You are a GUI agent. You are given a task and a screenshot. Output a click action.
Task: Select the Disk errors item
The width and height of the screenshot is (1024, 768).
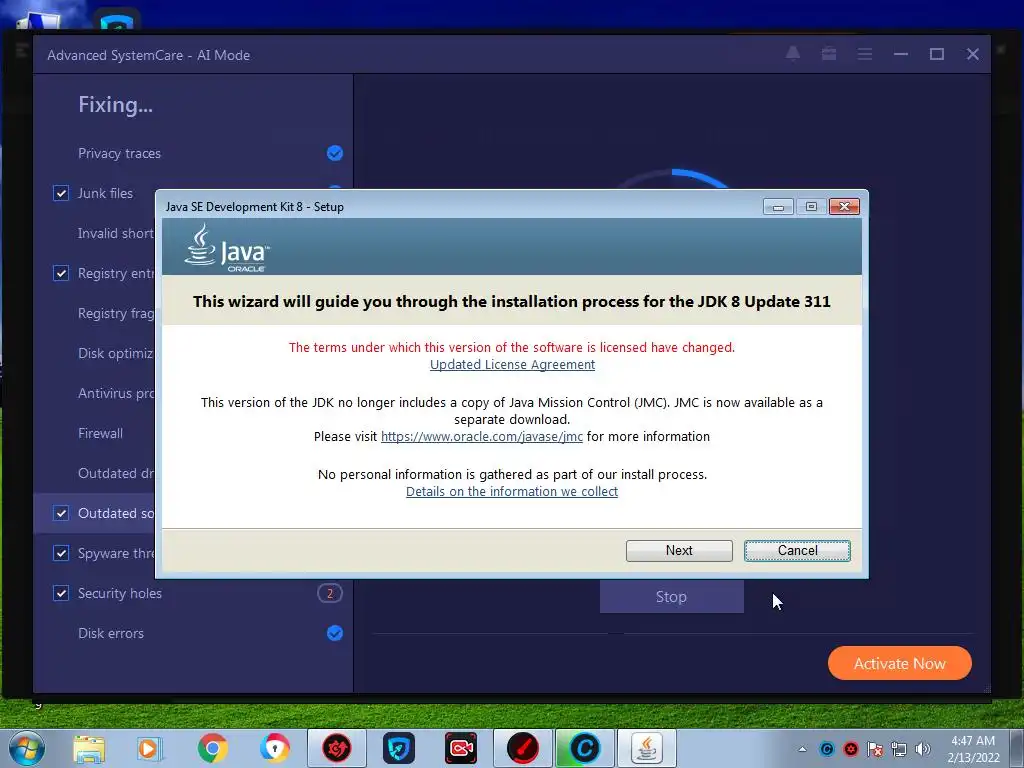coord(110,633)
